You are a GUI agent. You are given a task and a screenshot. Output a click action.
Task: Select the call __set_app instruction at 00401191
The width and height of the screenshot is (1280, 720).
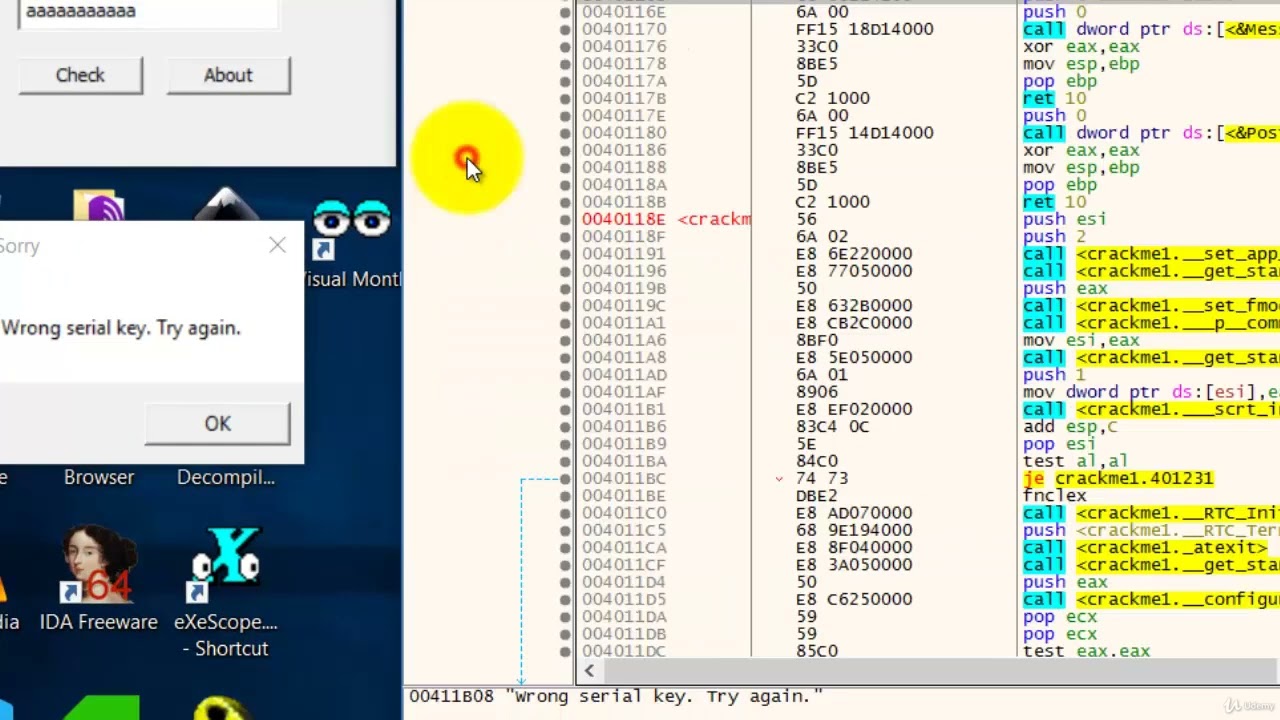[x=1151, y=254]
